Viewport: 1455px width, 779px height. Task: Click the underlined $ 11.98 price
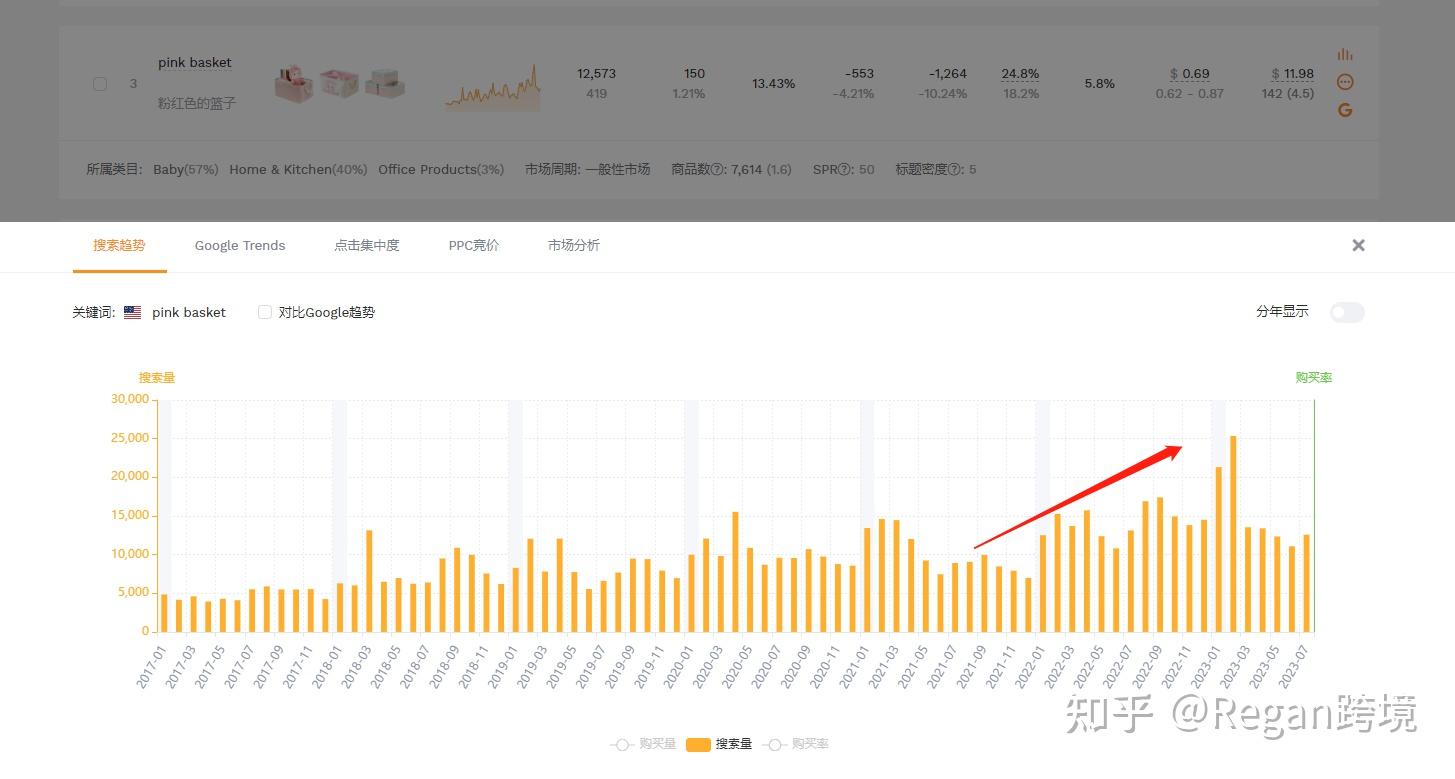click(1293, 73)
